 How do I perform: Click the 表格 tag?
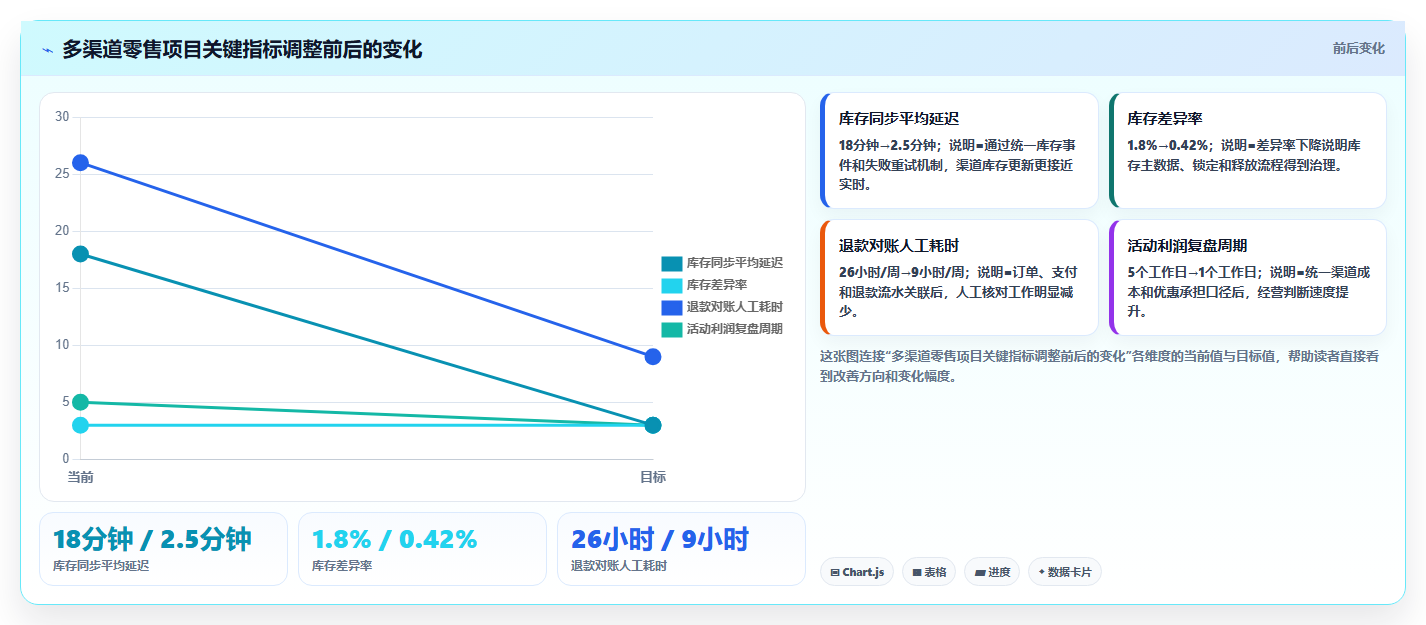point(929,572)
